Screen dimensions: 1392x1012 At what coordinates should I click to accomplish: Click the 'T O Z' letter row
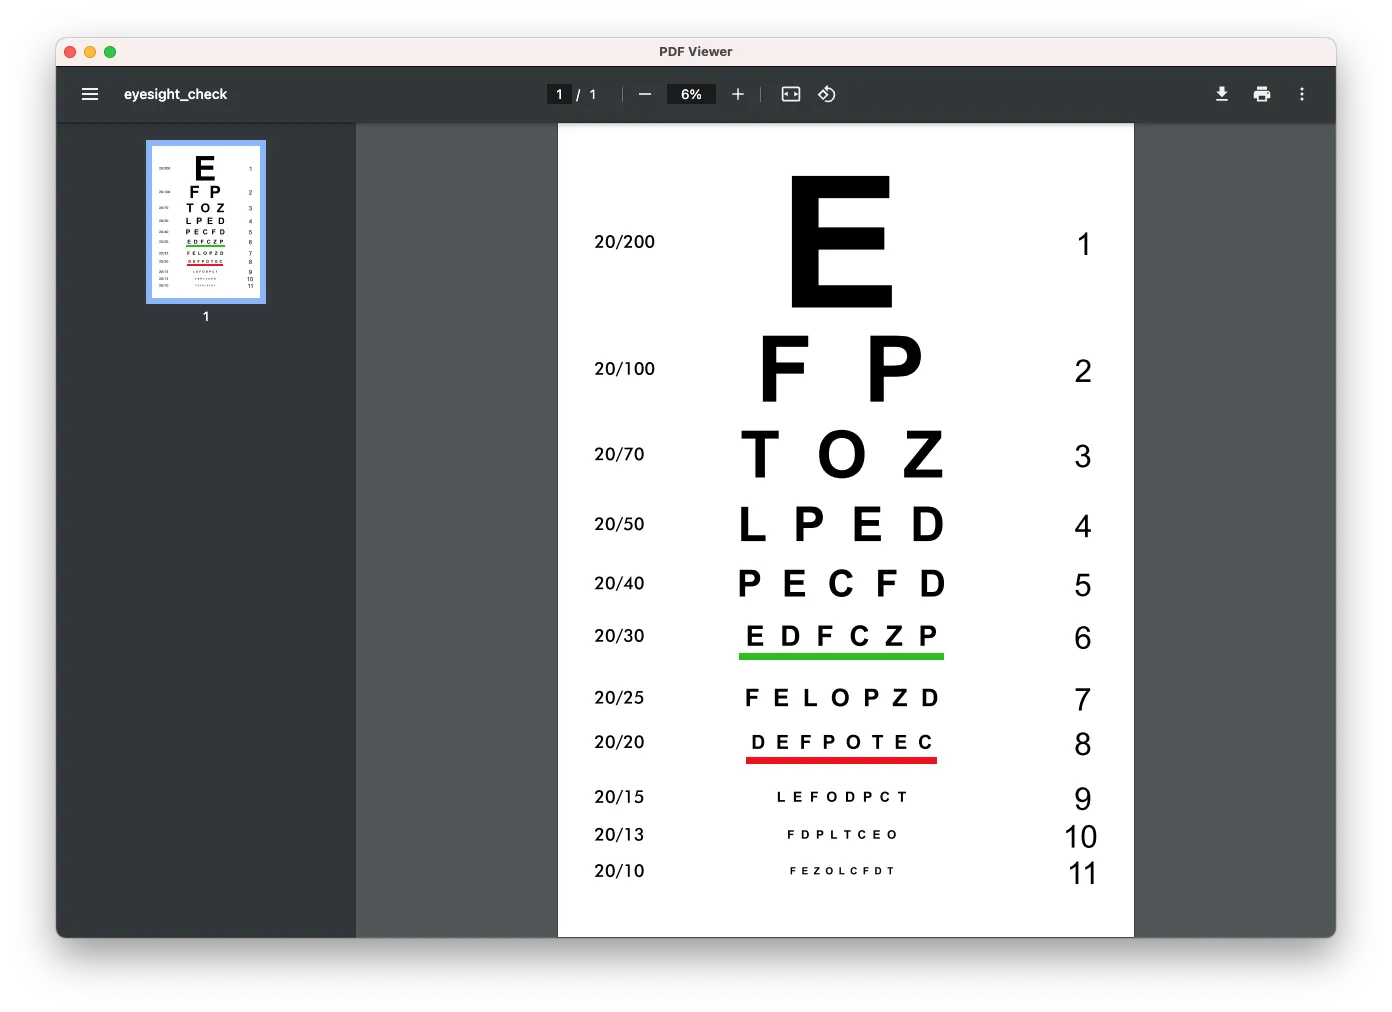point(842,454)
